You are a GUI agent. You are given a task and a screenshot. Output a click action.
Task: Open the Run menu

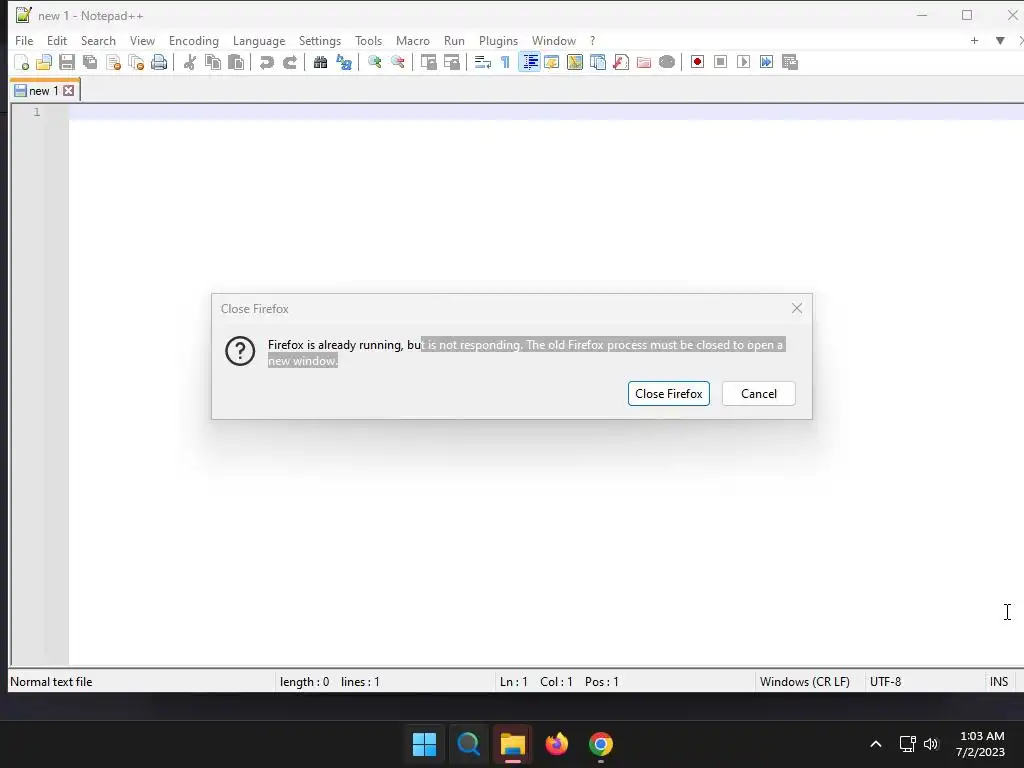click(x=455, y=40)
